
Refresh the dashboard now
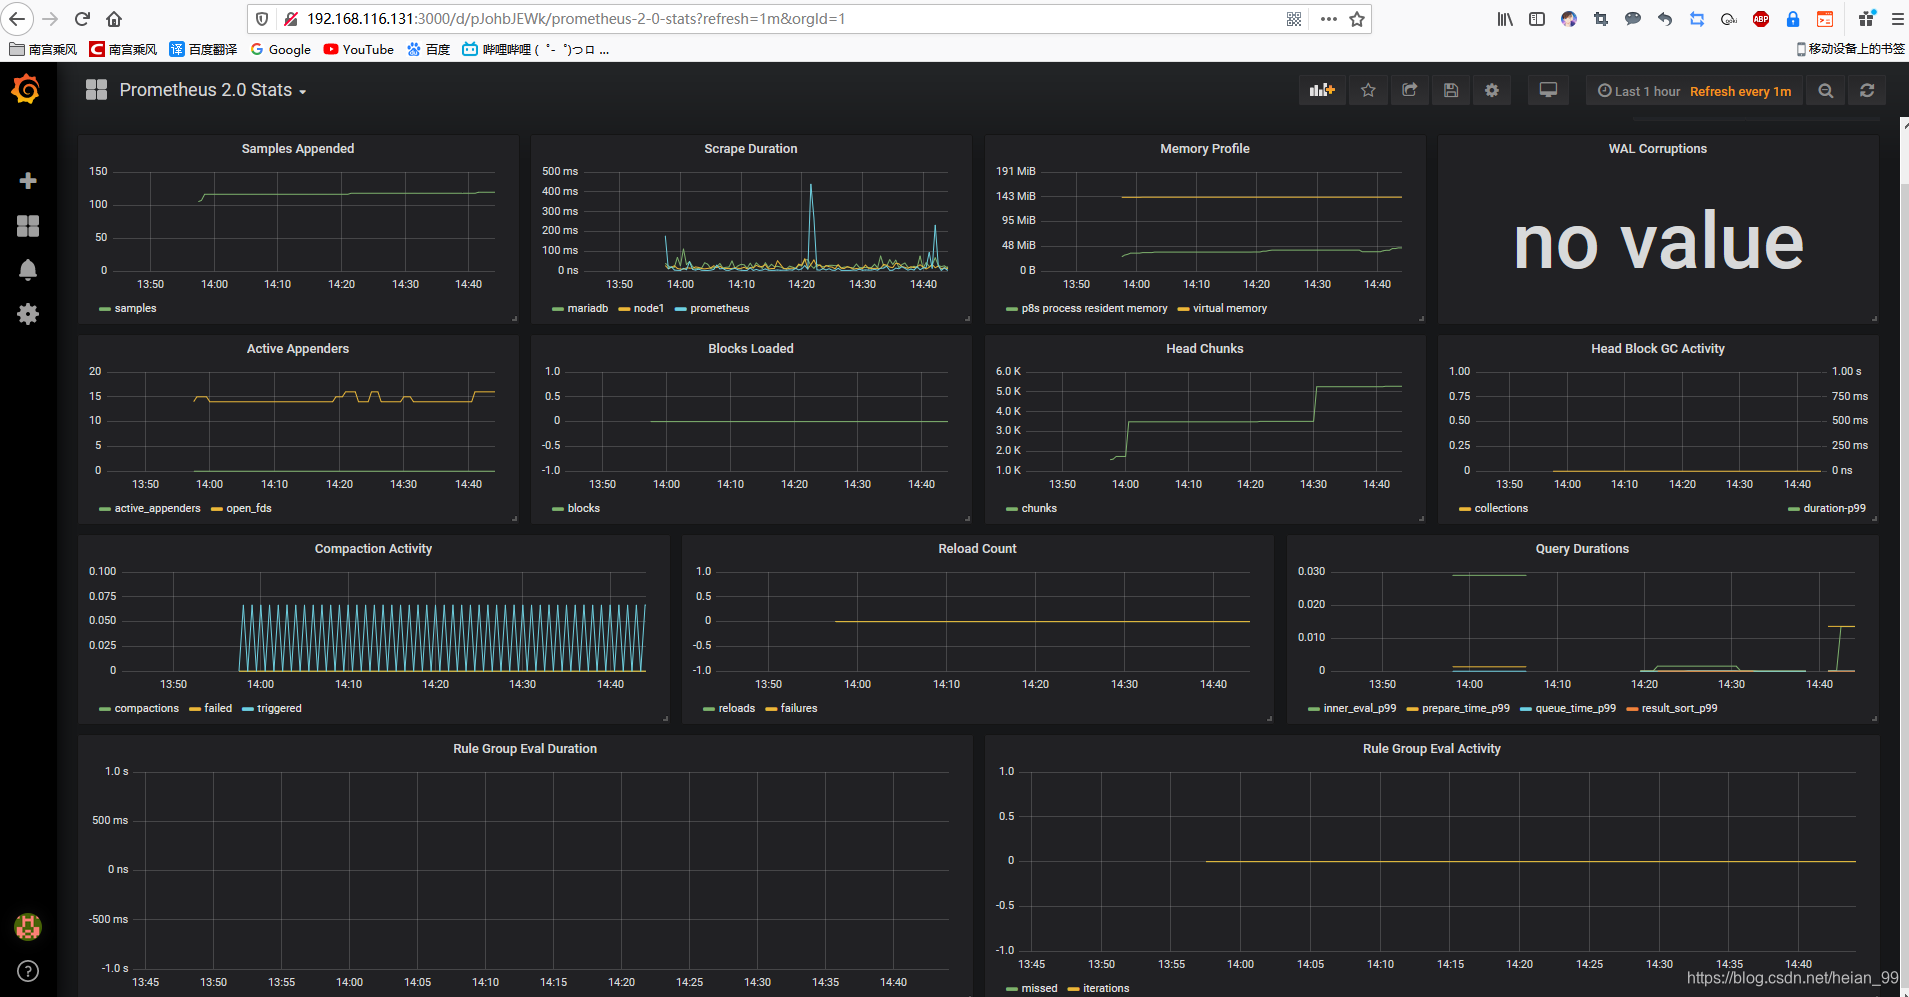point(1867,90)
